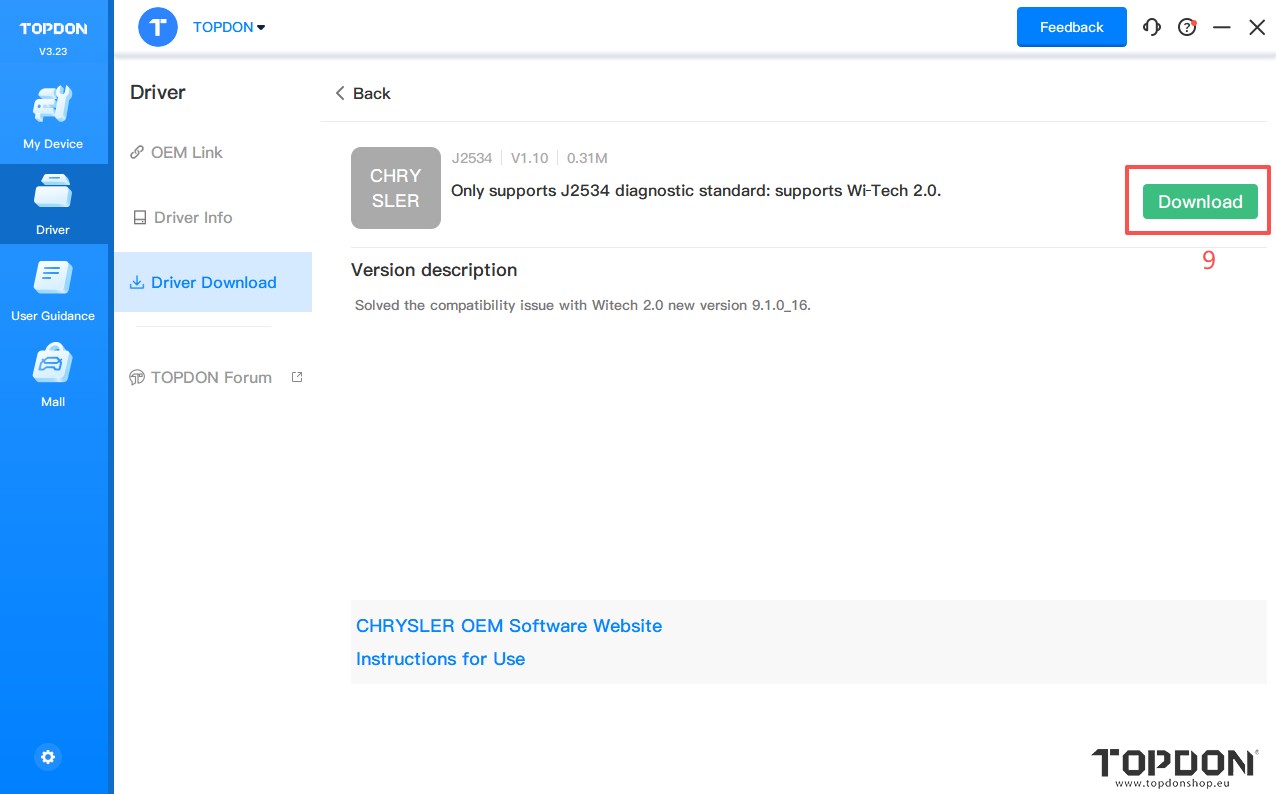Select the Driver Download tab
1276x794 pixels.
pyautogui.click(x=213, y=282)
